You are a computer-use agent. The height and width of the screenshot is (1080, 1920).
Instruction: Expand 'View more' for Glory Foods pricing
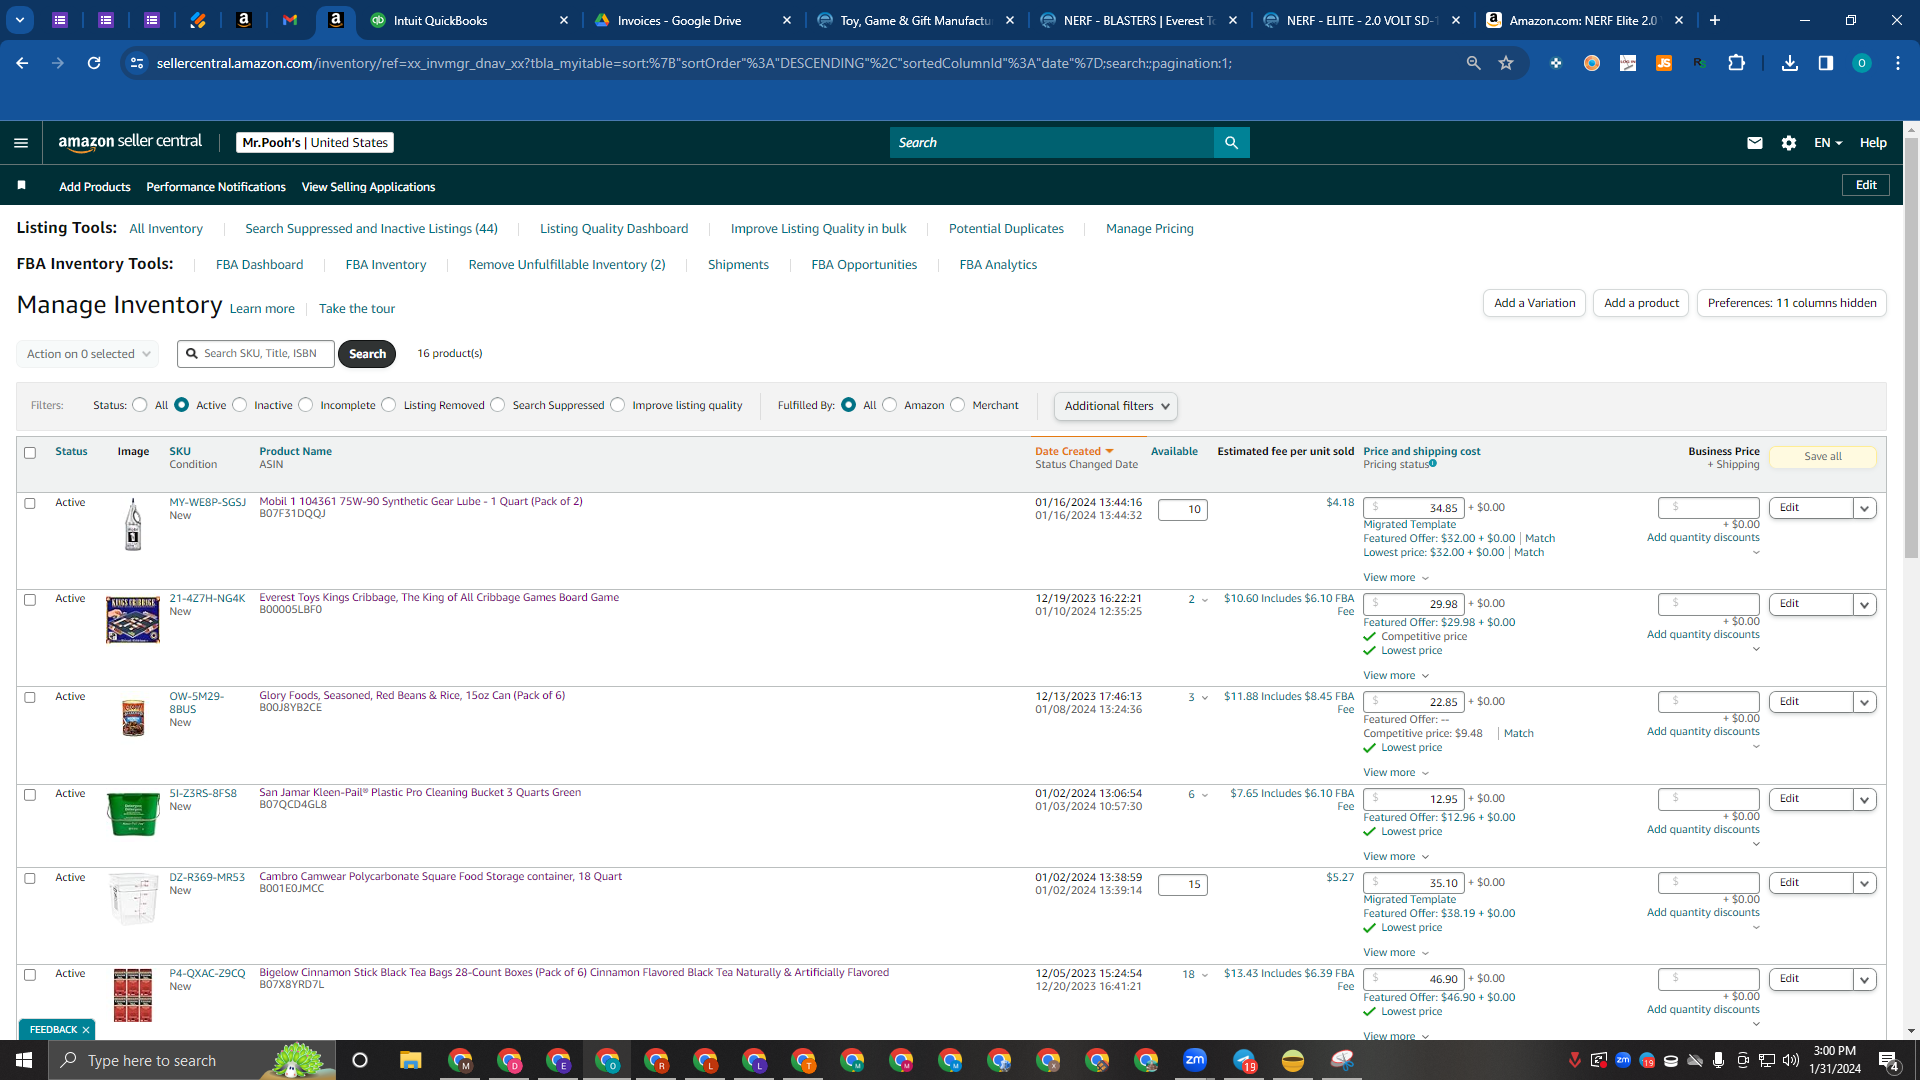[x=1396, y=773]
